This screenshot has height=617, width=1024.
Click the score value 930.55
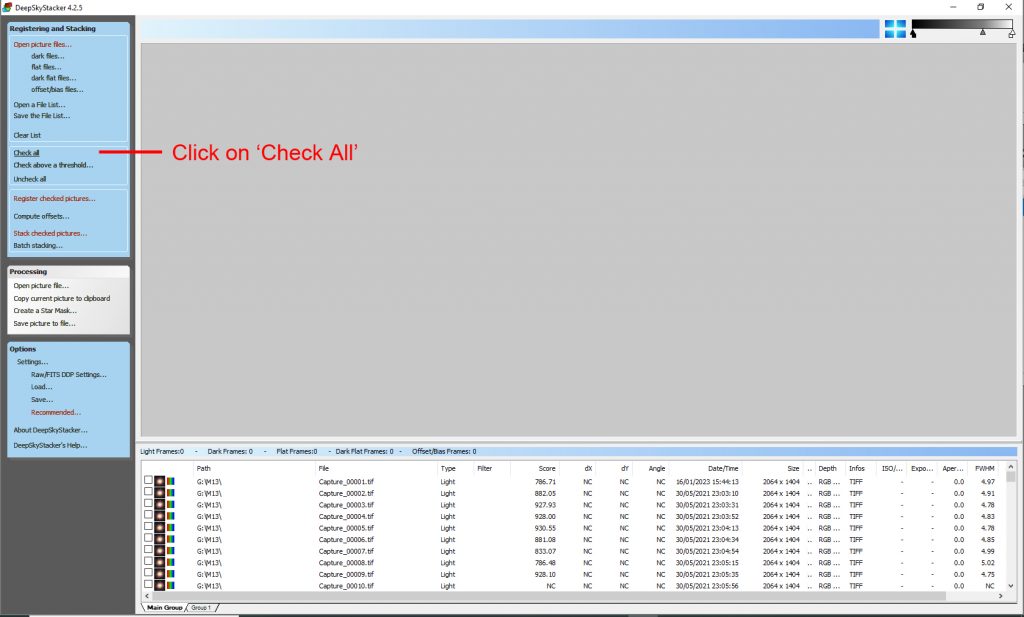pos(545,528)
